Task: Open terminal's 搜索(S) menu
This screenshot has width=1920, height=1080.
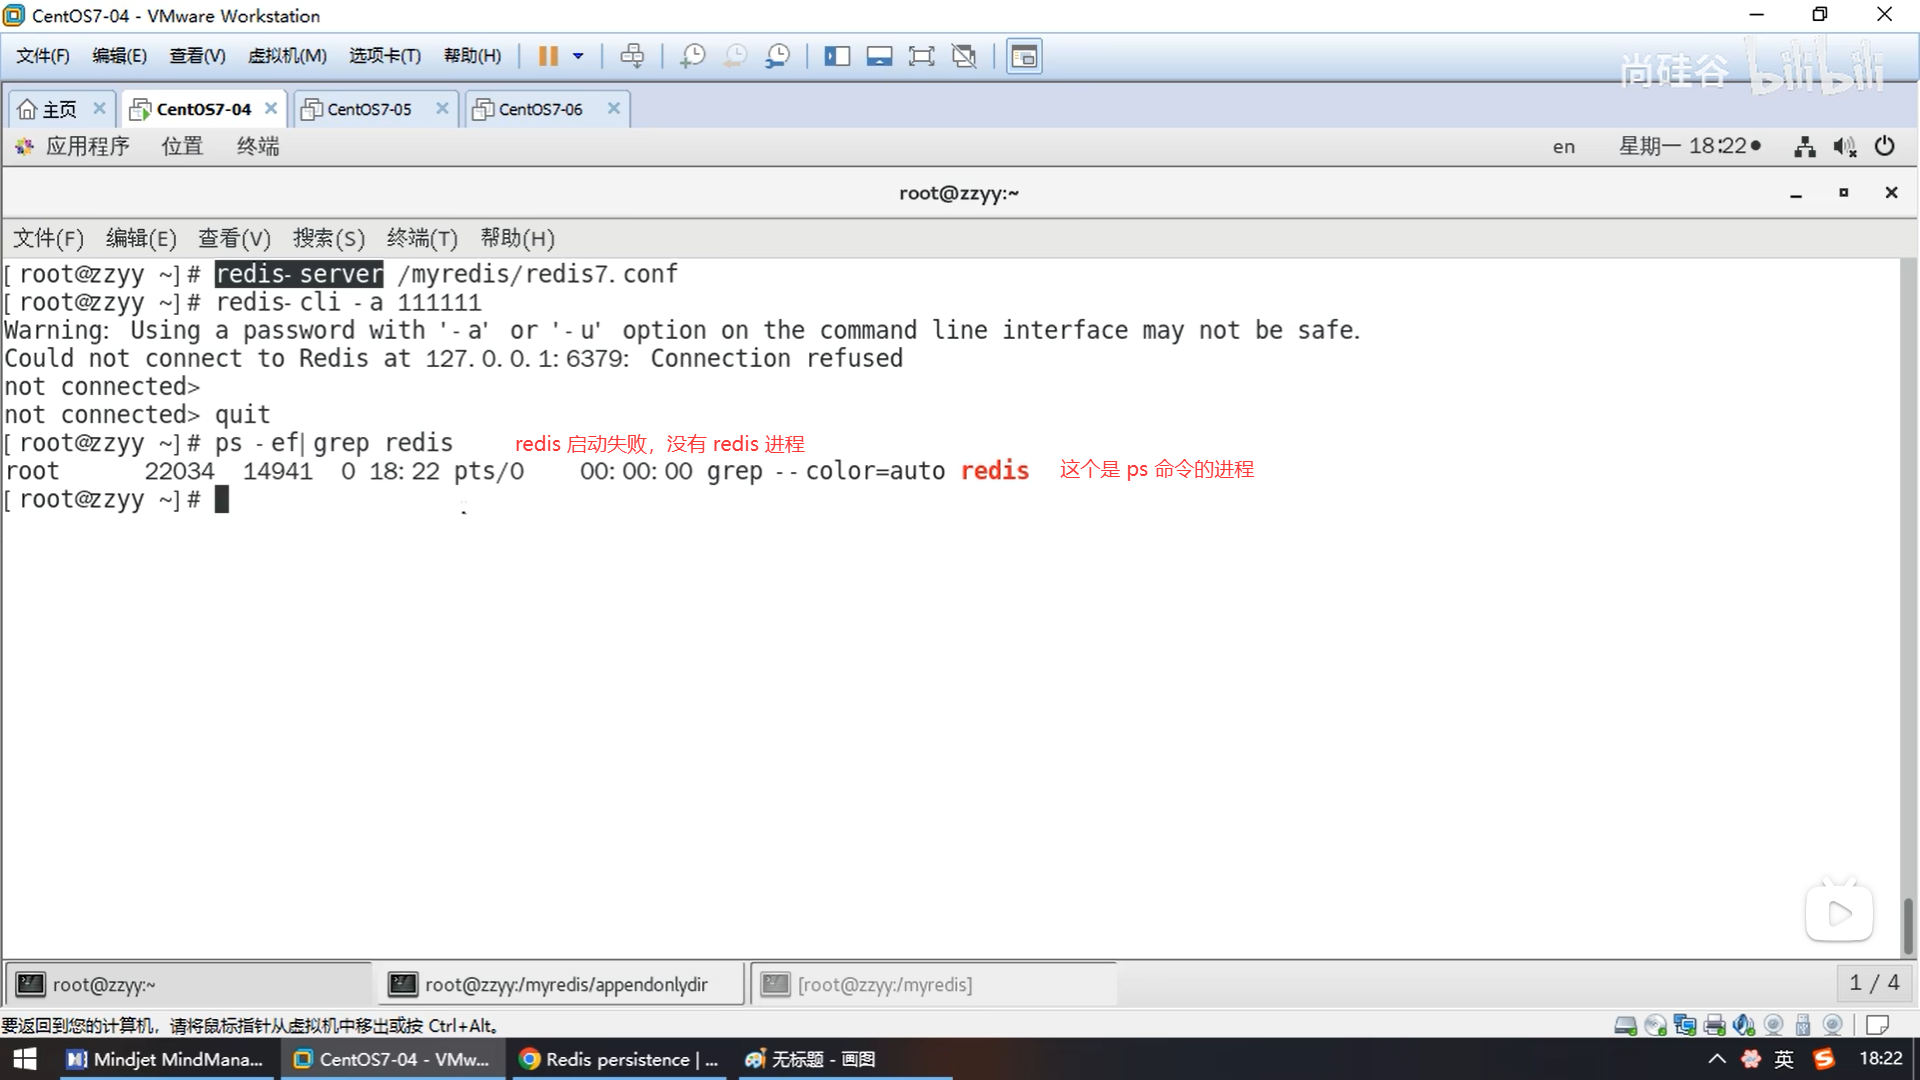Action: (x=328, y=238)
